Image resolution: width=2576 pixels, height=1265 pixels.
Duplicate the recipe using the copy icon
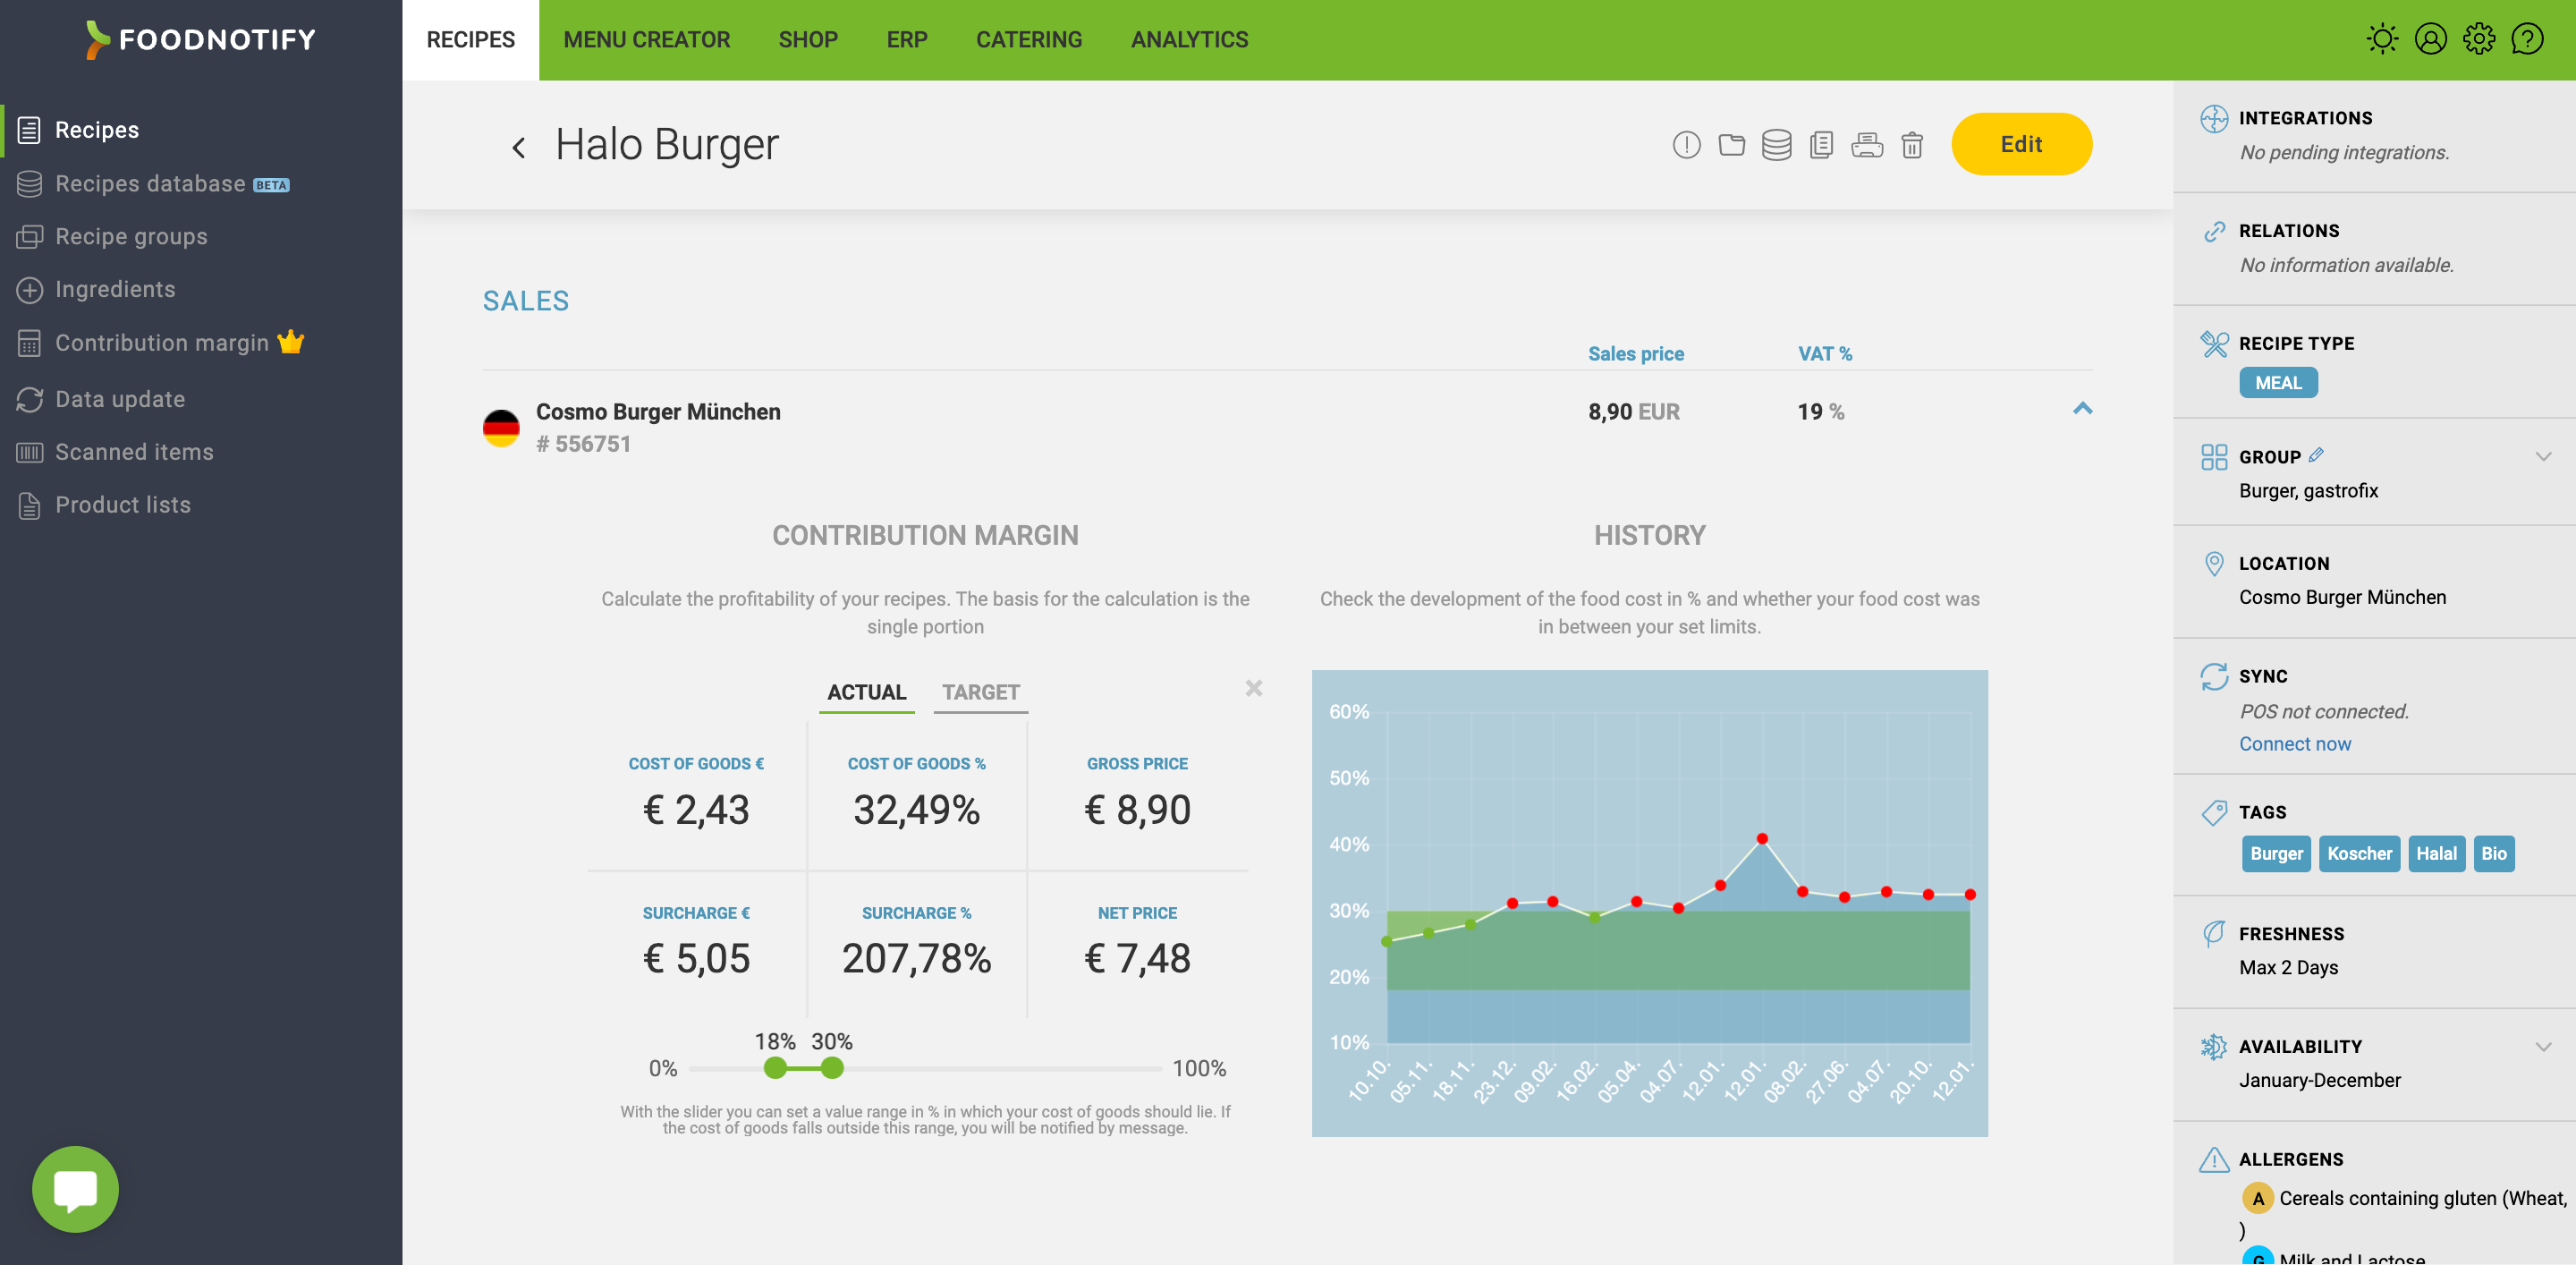coord(1821,144)
